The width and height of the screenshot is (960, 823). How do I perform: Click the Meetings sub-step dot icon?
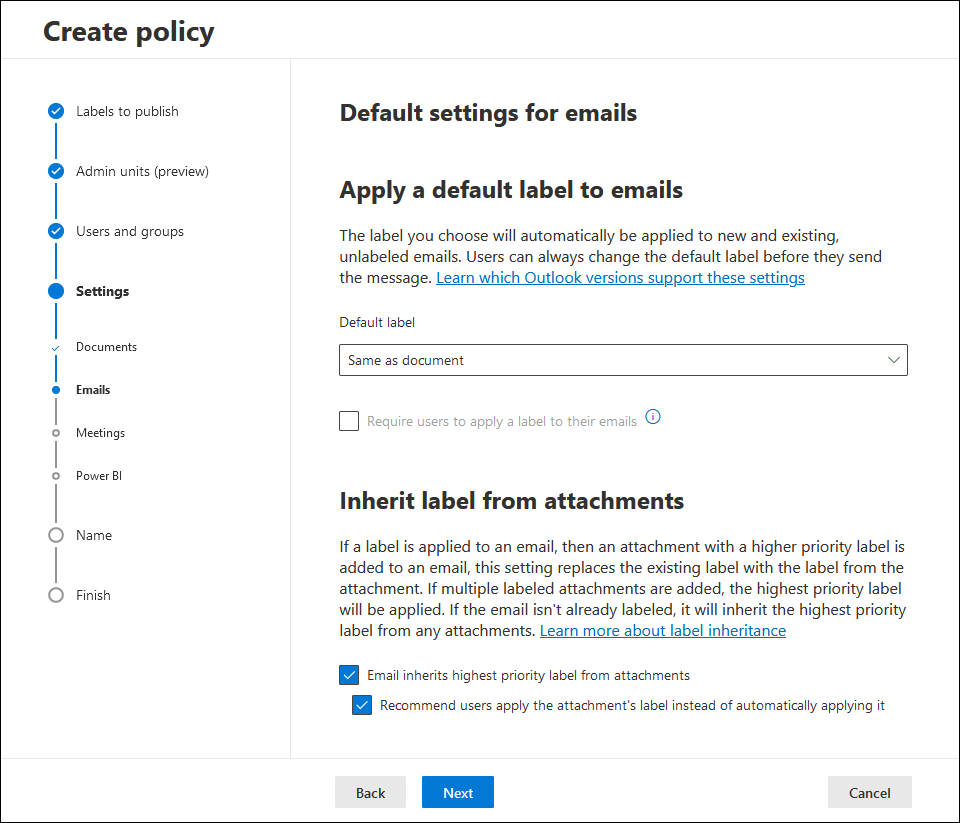[56, 433]
